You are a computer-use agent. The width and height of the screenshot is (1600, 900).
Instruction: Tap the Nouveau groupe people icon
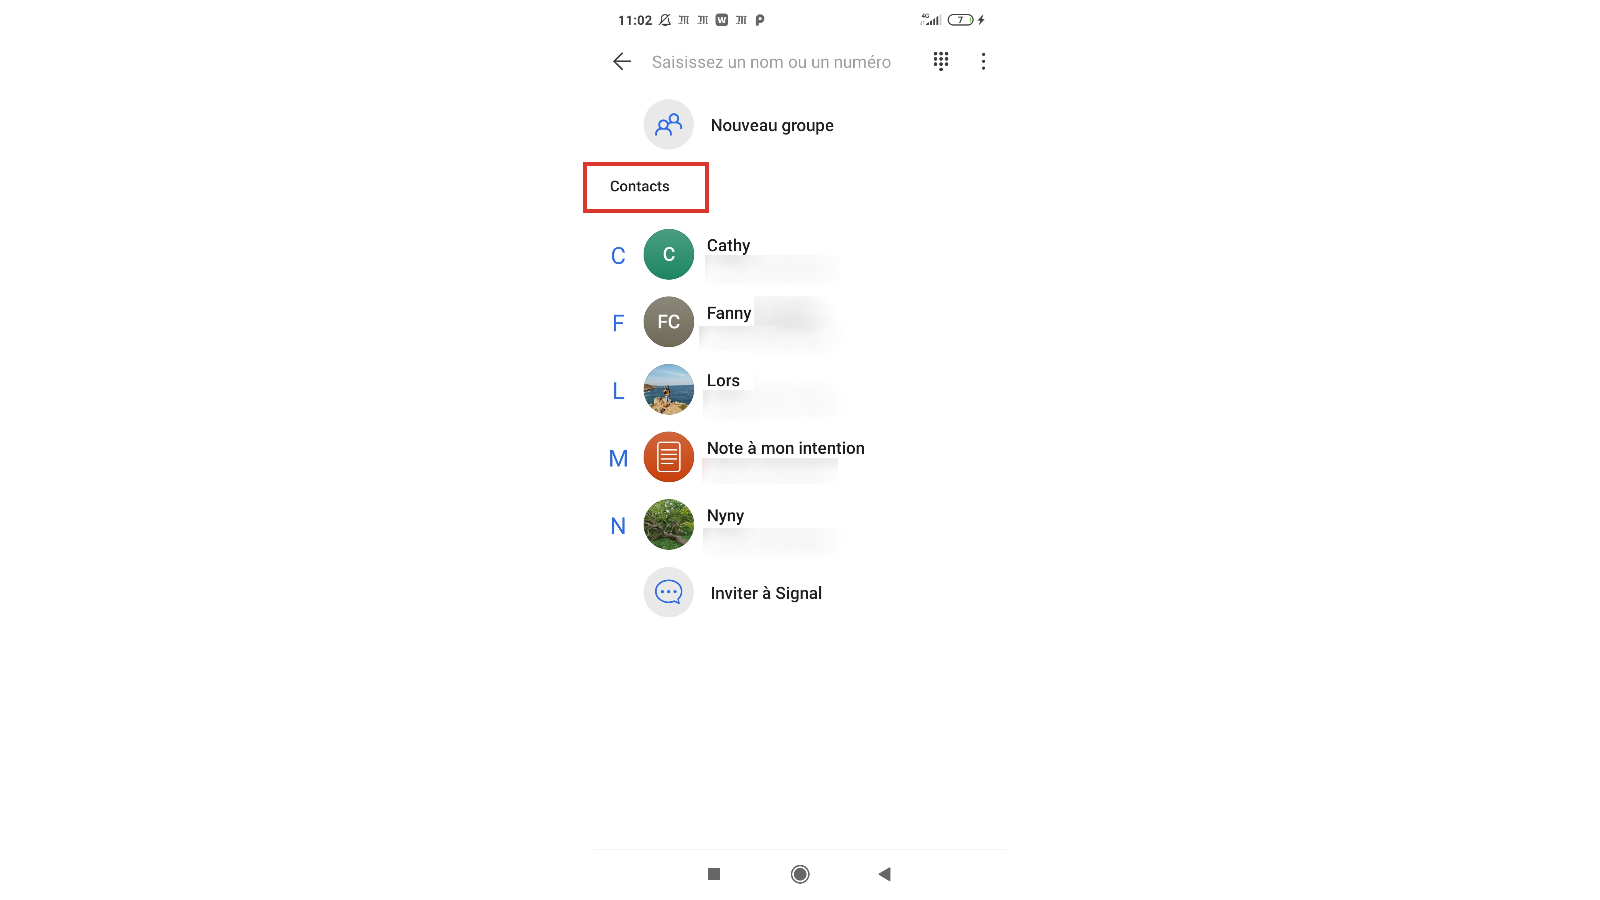point(669,125)
